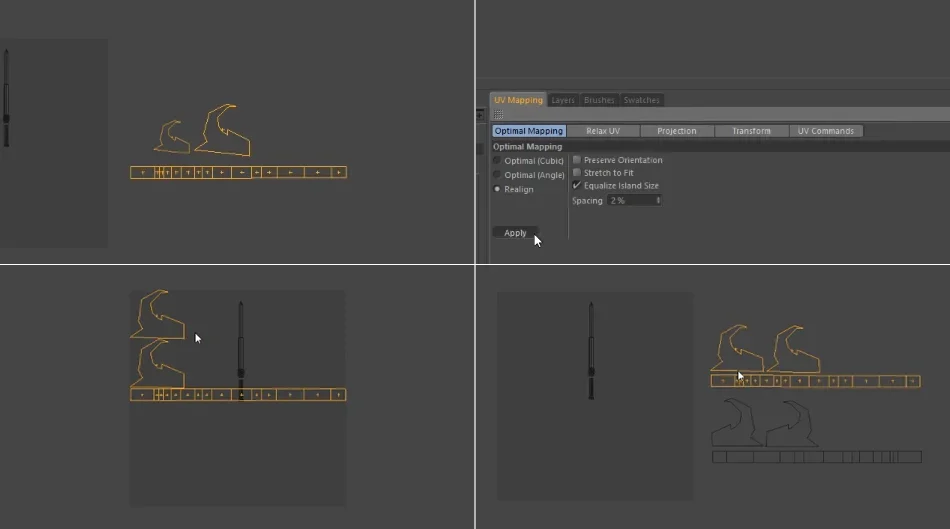Show the Projection section
The width and height of the screenshot is (950, 529).
(677, 131)
